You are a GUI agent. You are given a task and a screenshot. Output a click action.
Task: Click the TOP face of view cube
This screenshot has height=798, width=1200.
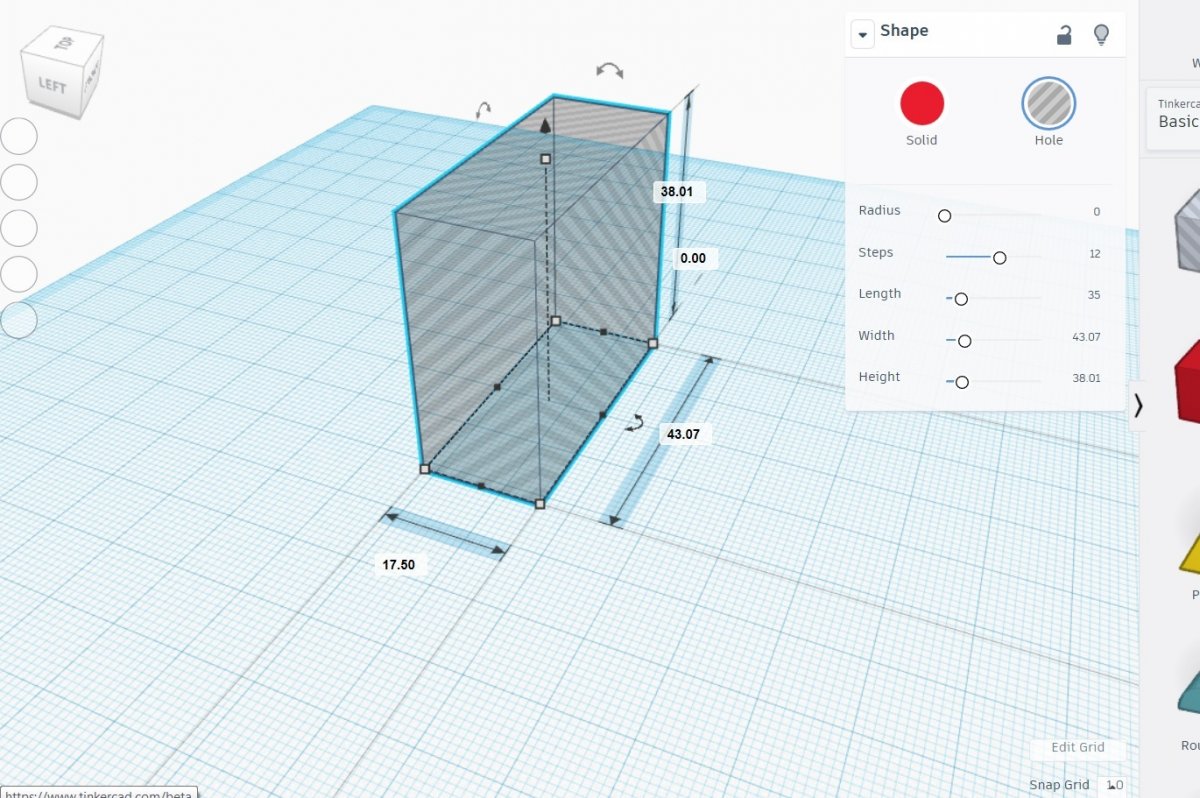pyautogui.click(x=66, y=43)
